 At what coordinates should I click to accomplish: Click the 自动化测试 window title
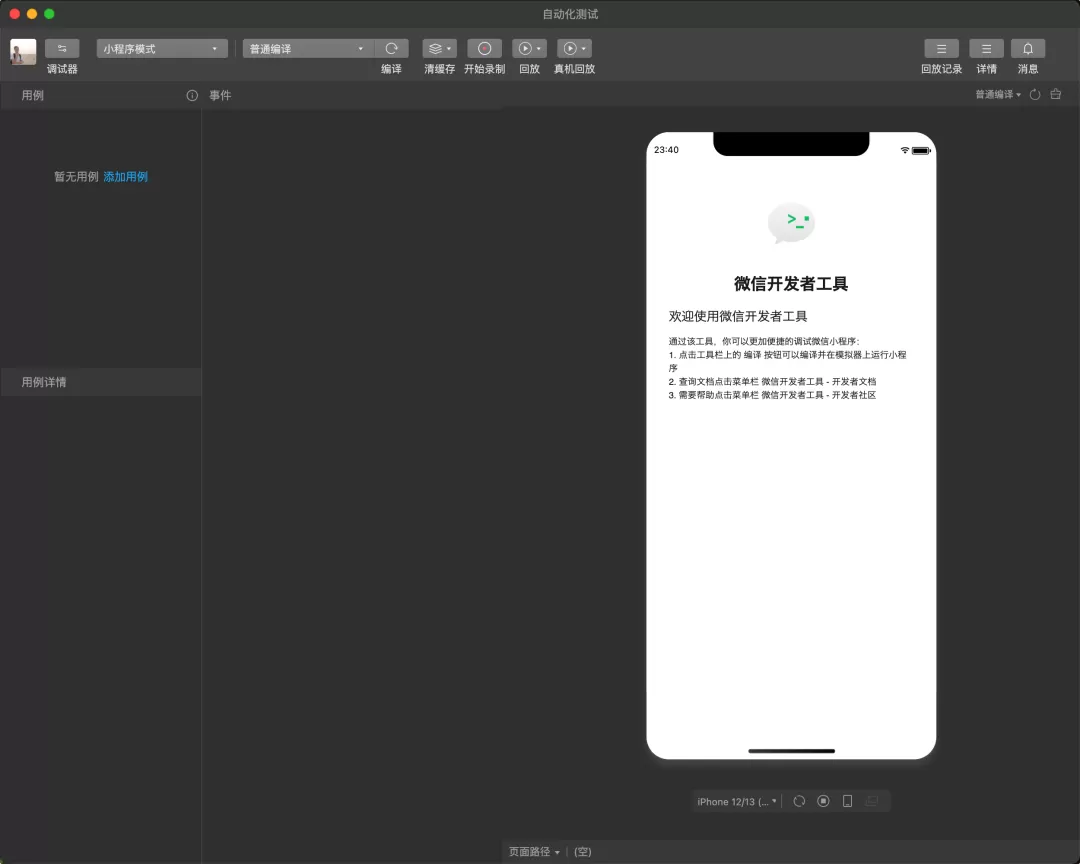[570, 14]
